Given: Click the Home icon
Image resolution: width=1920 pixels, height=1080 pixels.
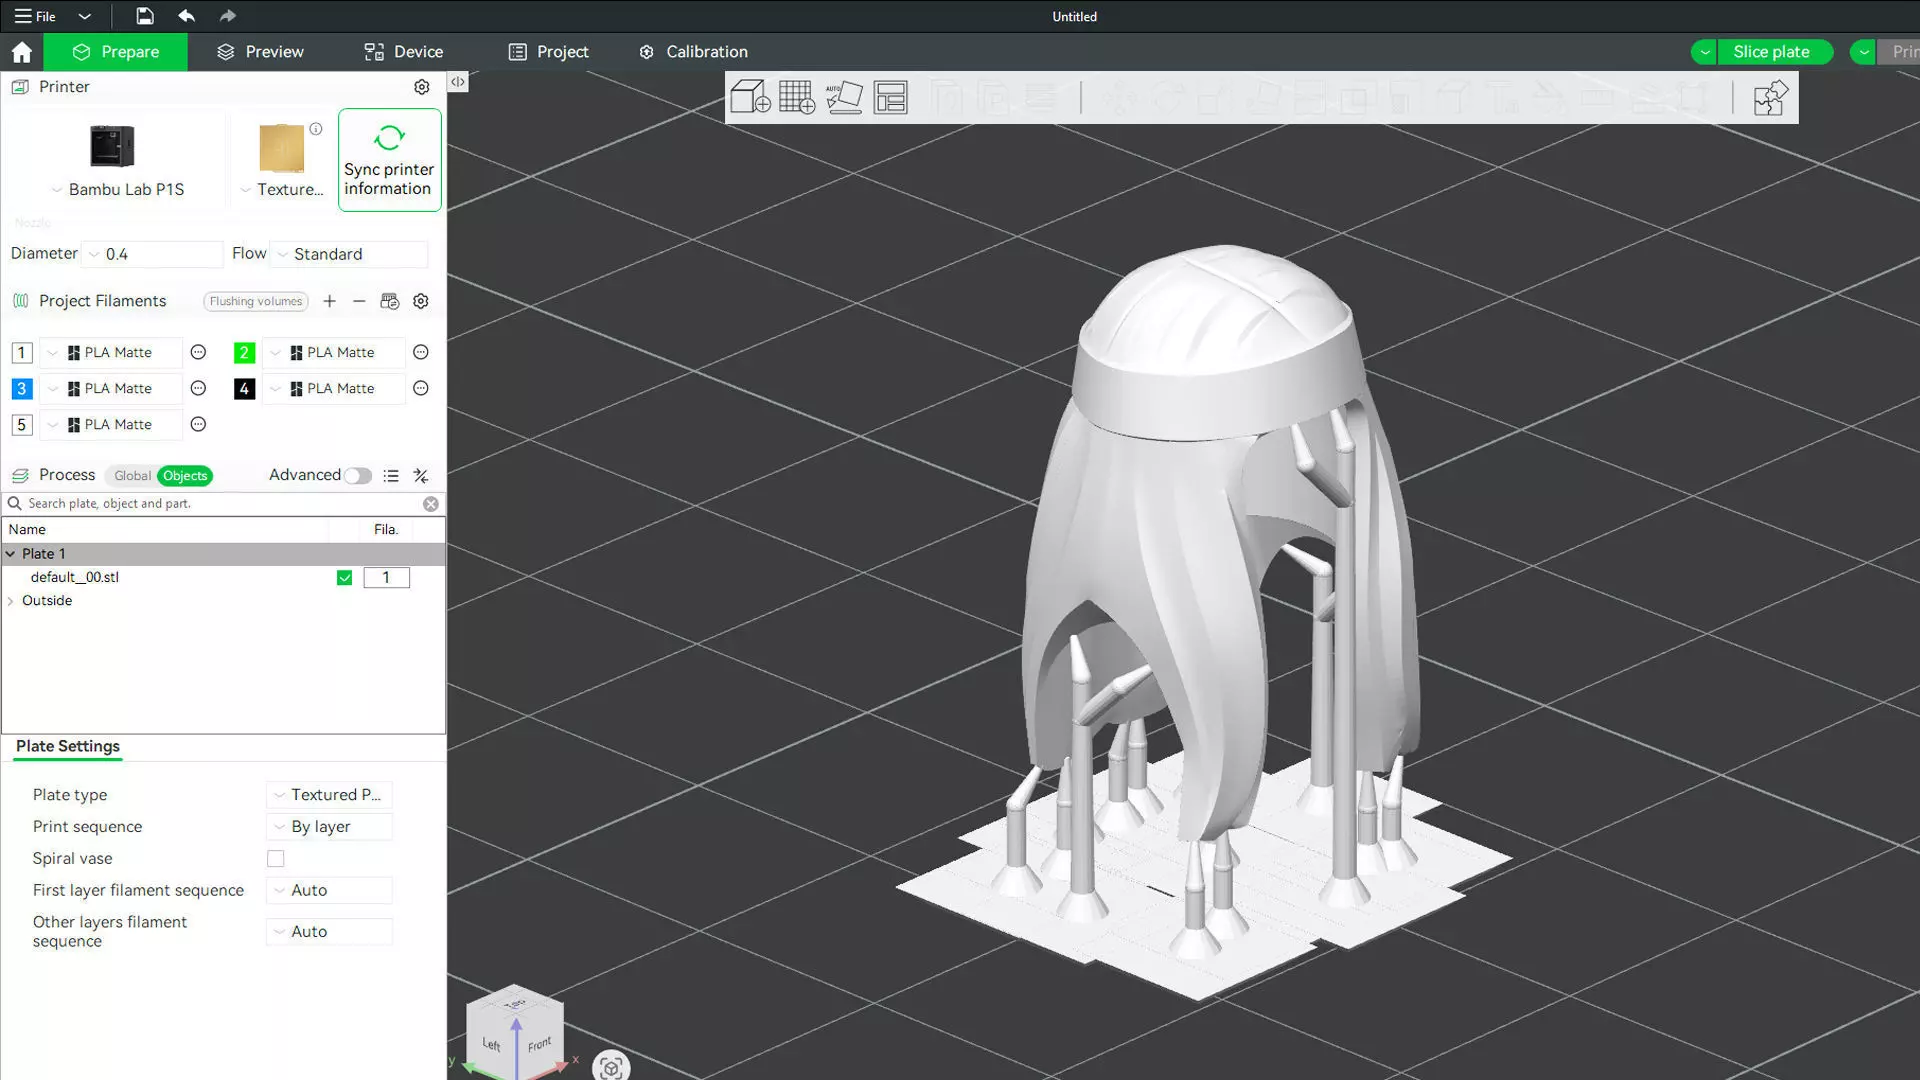Looking at the screenshot, I should pos(22,52).
